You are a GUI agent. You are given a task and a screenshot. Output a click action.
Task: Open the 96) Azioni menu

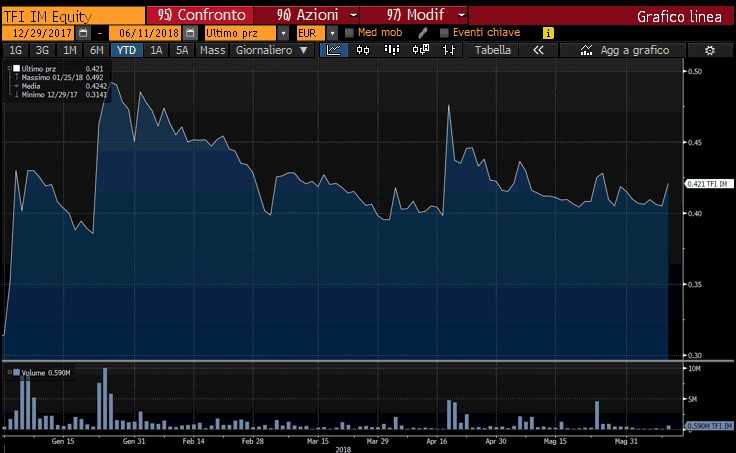(307, 15)
